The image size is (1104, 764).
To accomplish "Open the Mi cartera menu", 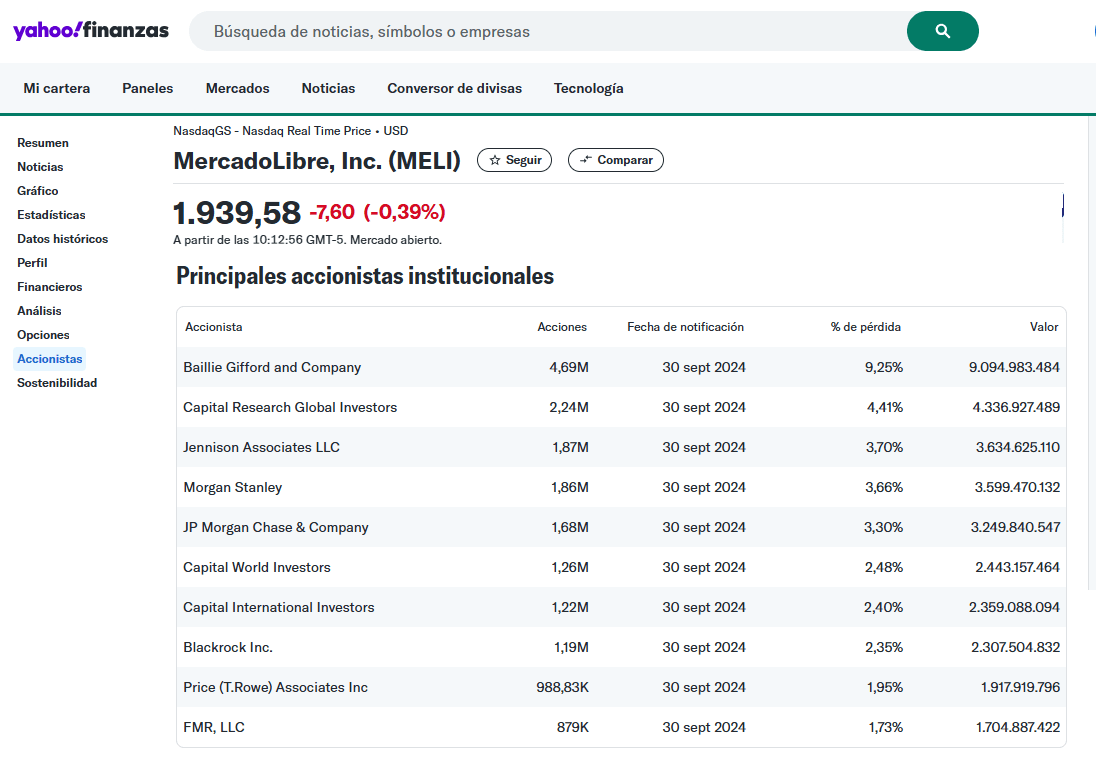I will point(57,88).
